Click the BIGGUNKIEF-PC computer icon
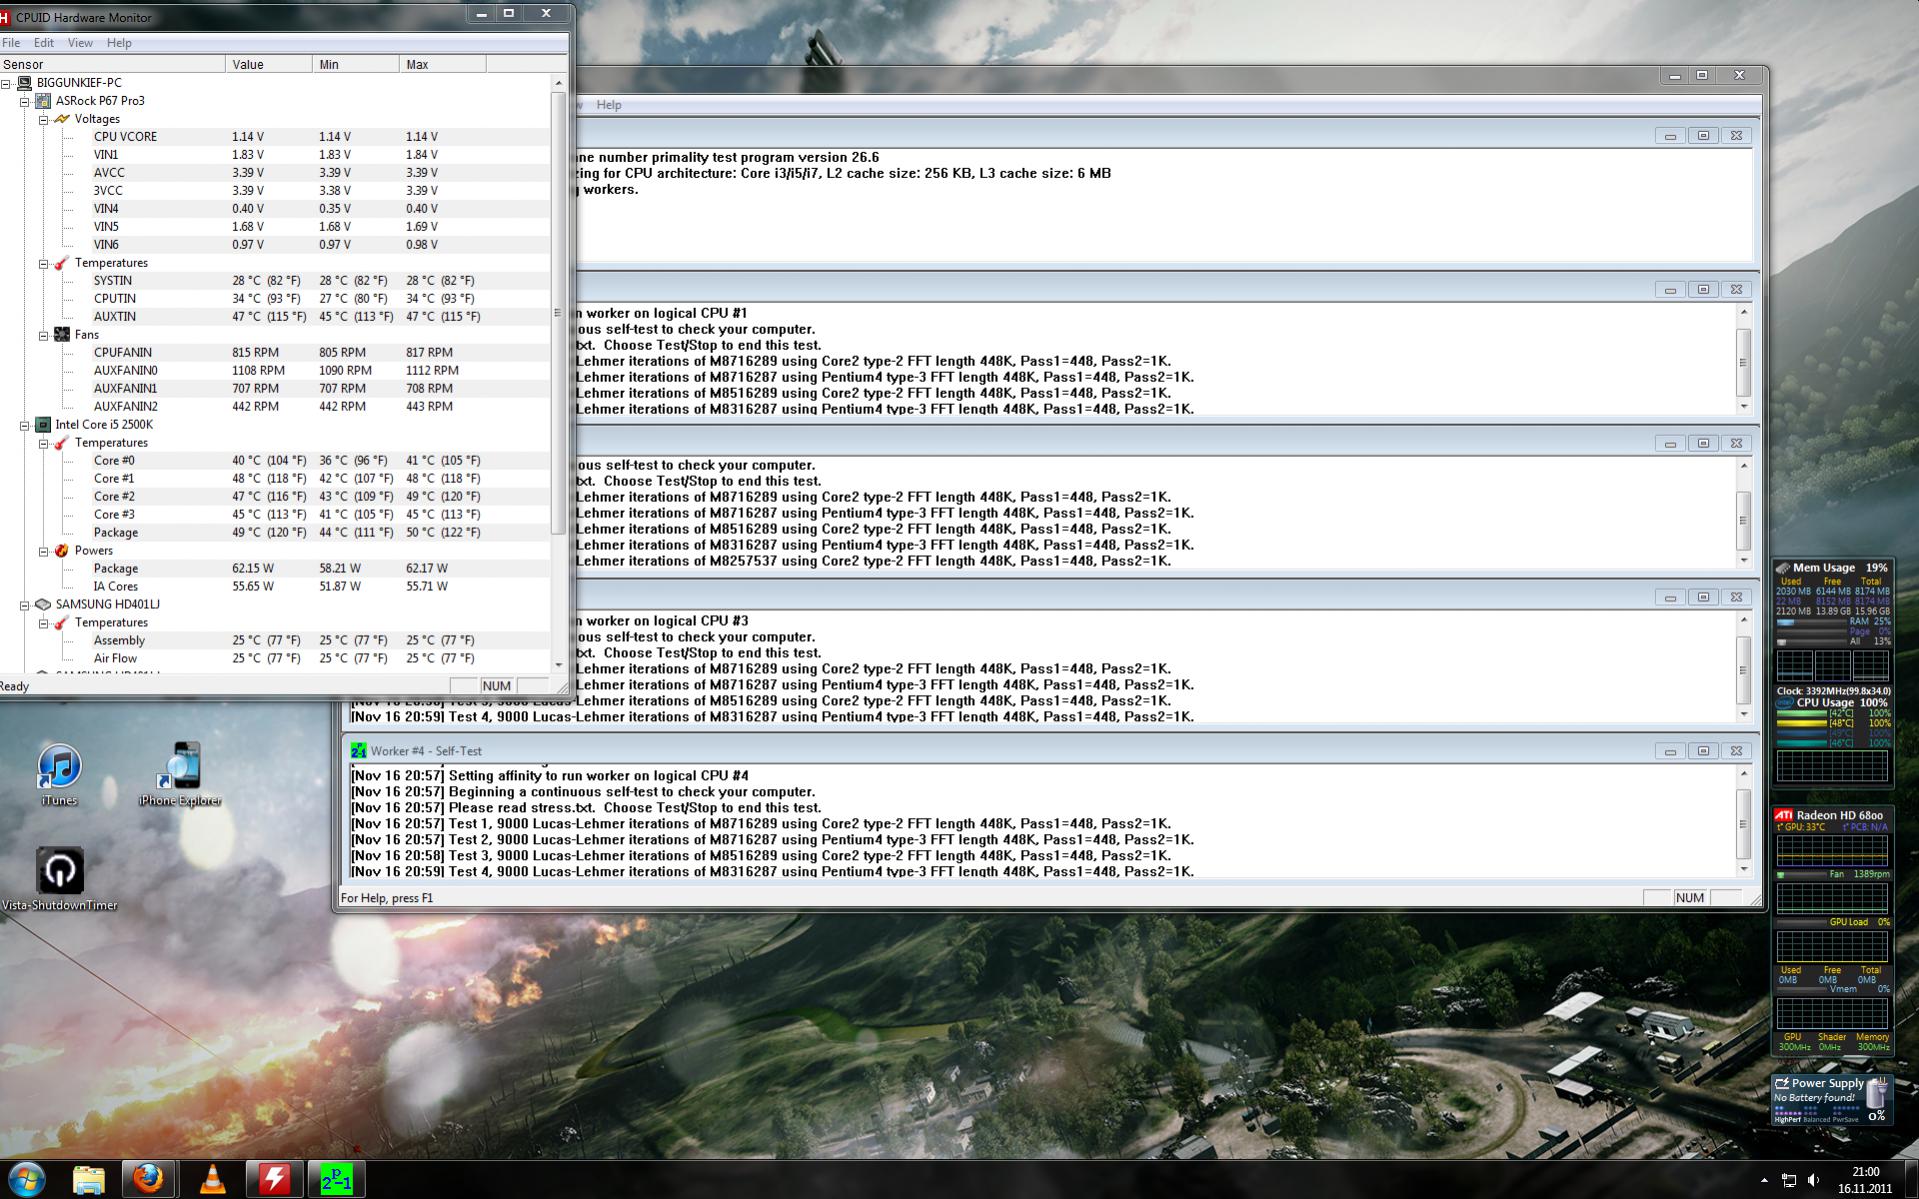Viewport: 1919px width, 1199px height. pos(24,83)
